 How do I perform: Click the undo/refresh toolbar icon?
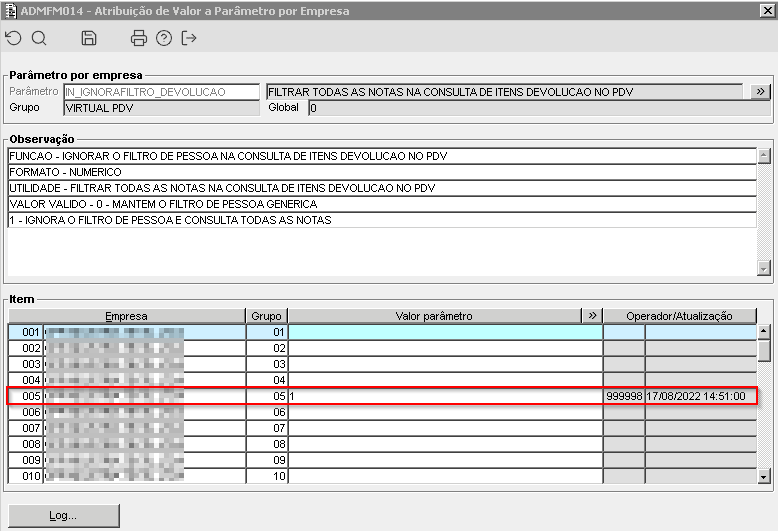[13, 38]
